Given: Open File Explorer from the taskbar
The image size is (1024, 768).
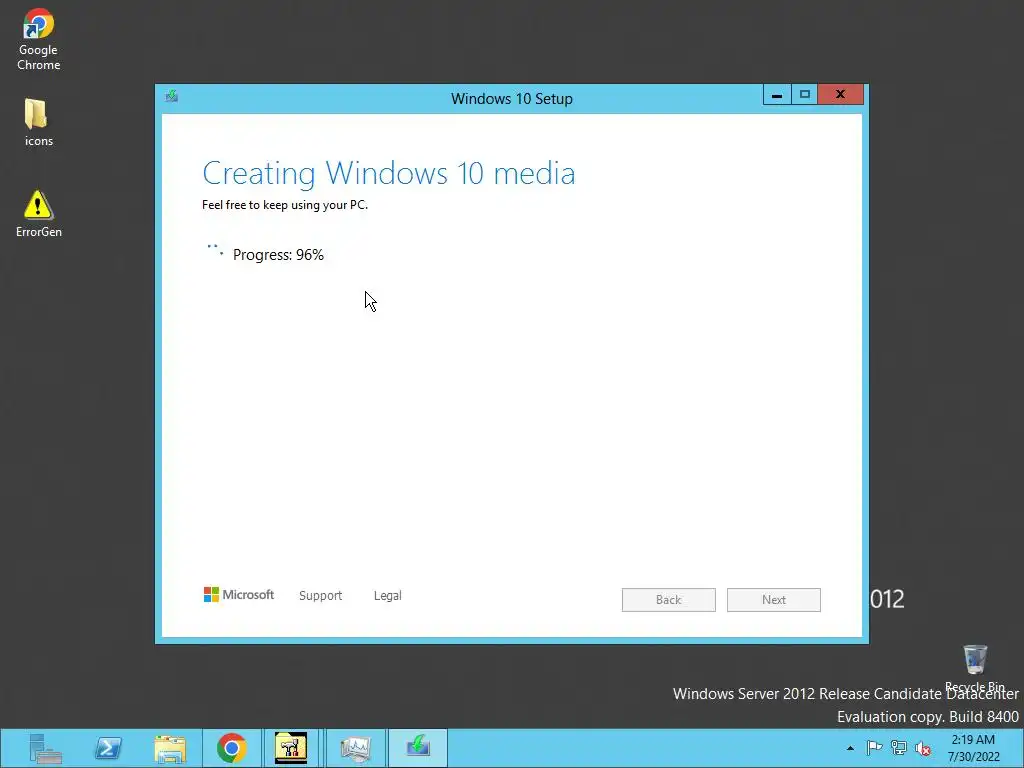Looking at the screenshot, I should click(170, 748).
